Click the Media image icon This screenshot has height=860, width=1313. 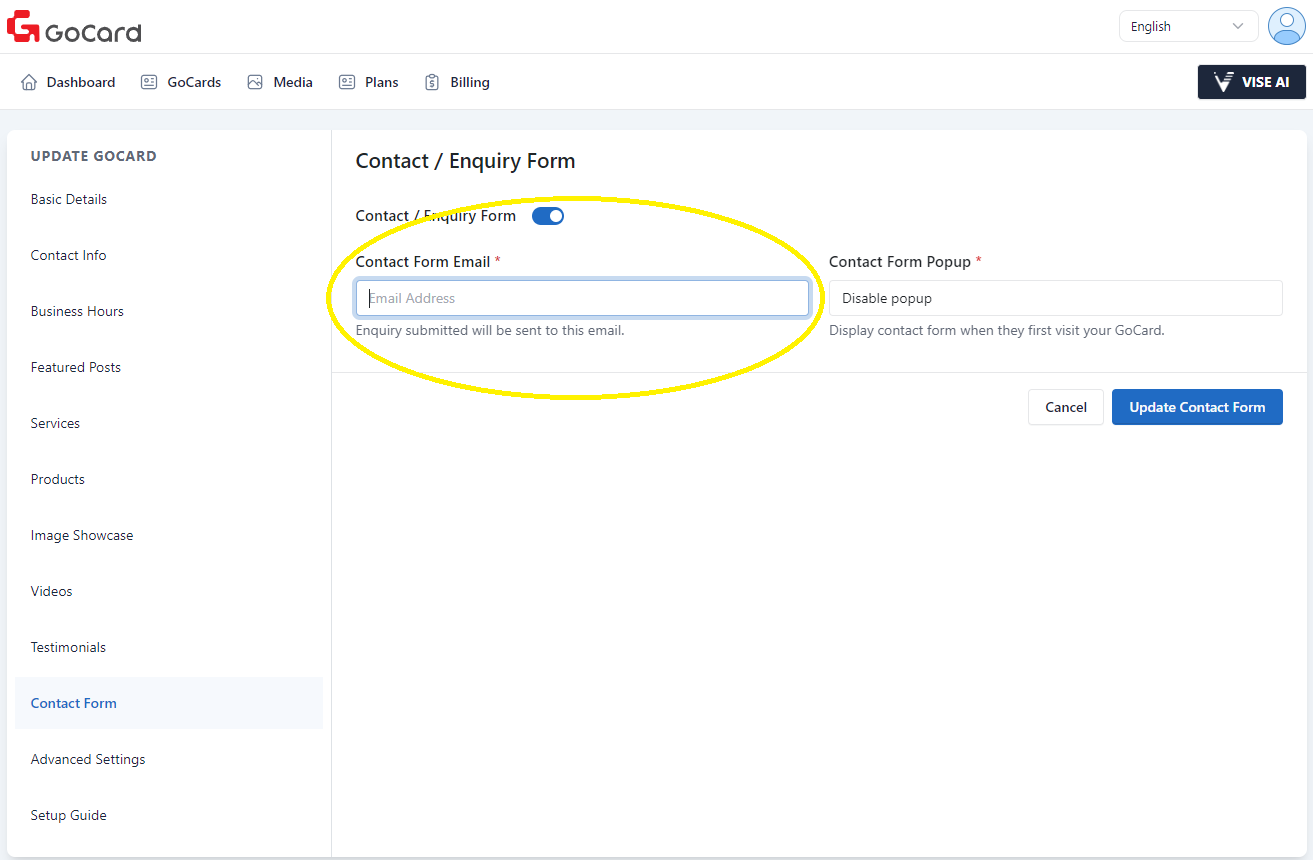click(x=255, y=82)
